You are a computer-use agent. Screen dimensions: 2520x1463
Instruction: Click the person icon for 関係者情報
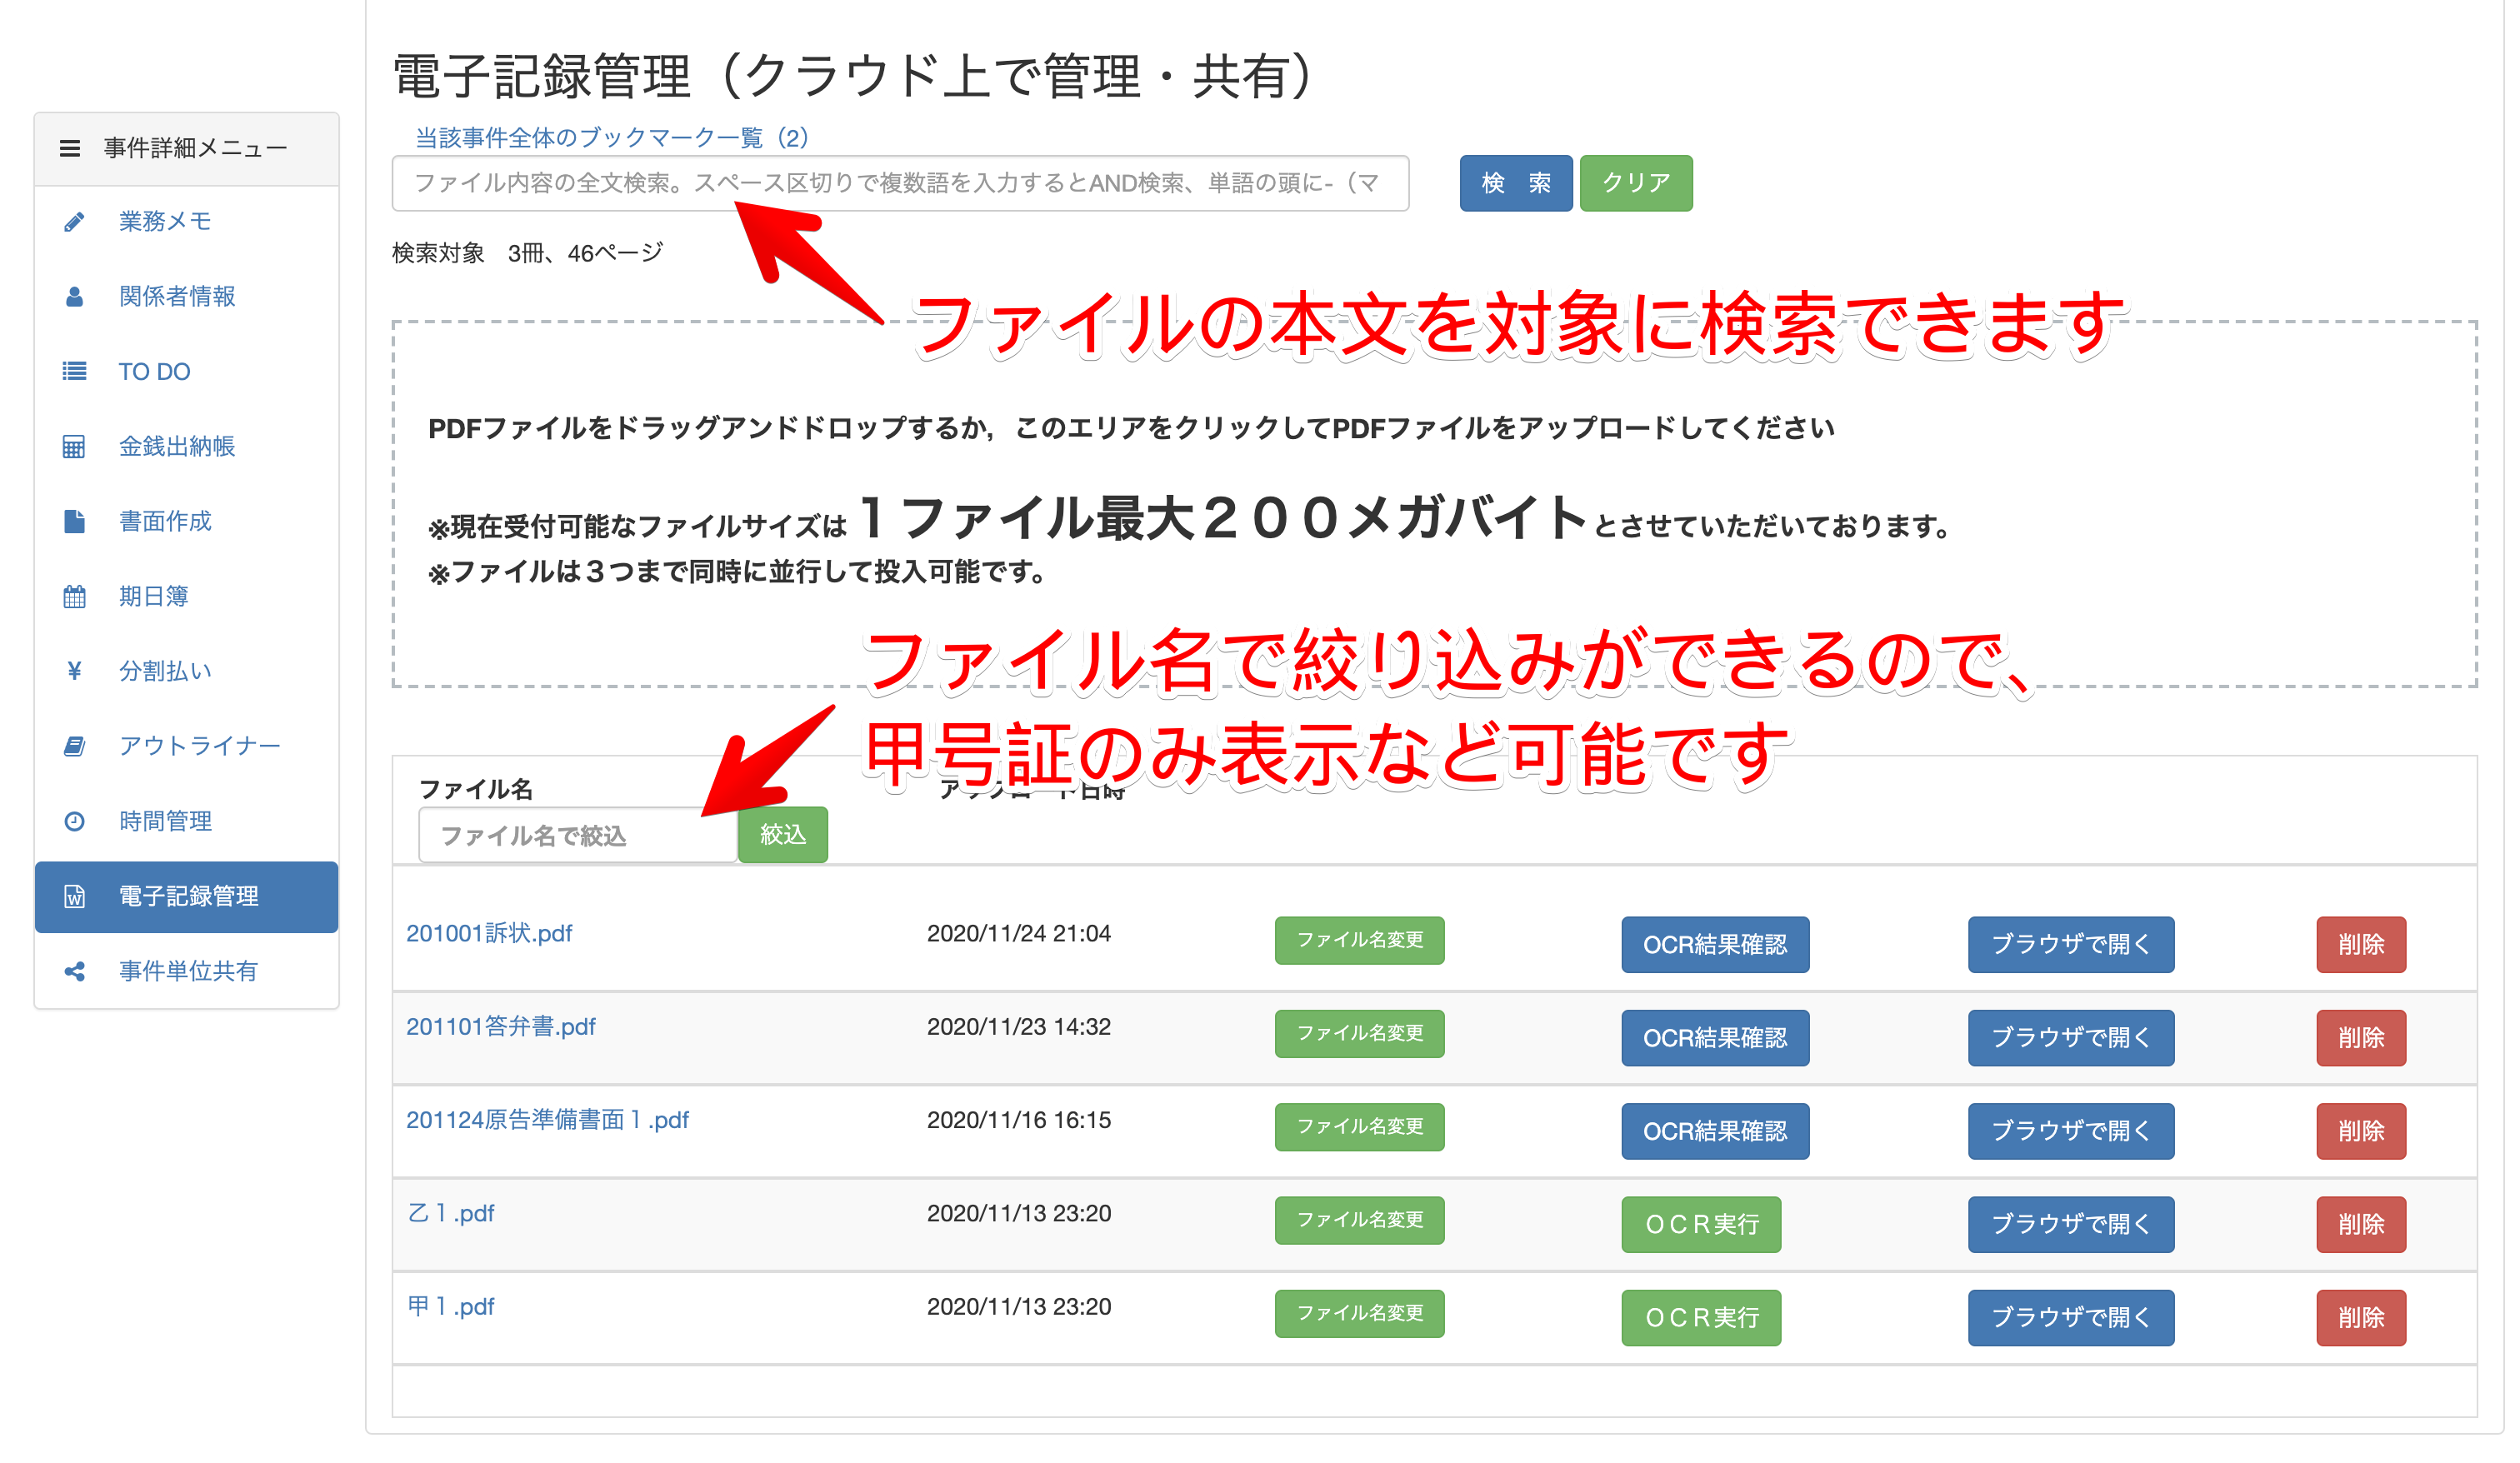click(x=74, y=297)
